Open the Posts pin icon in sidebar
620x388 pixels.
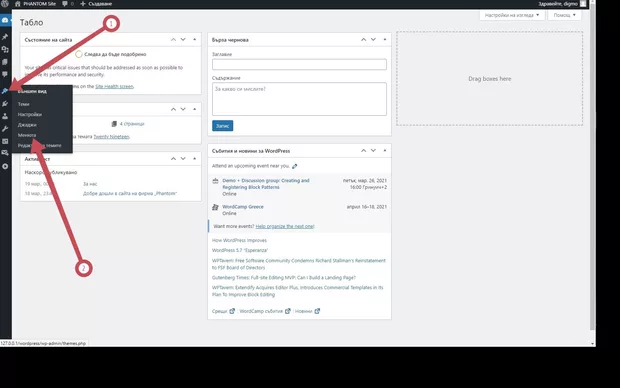pos(5,37)
